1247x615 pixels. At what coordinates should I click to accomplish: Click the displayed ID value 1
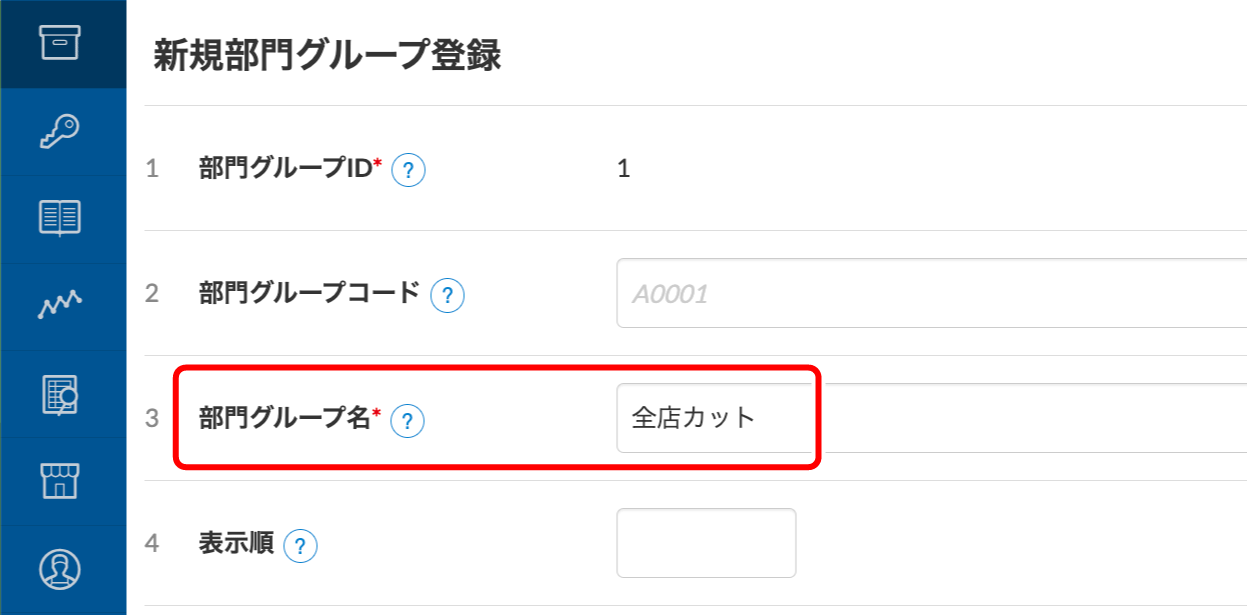(x=625, y=169)
